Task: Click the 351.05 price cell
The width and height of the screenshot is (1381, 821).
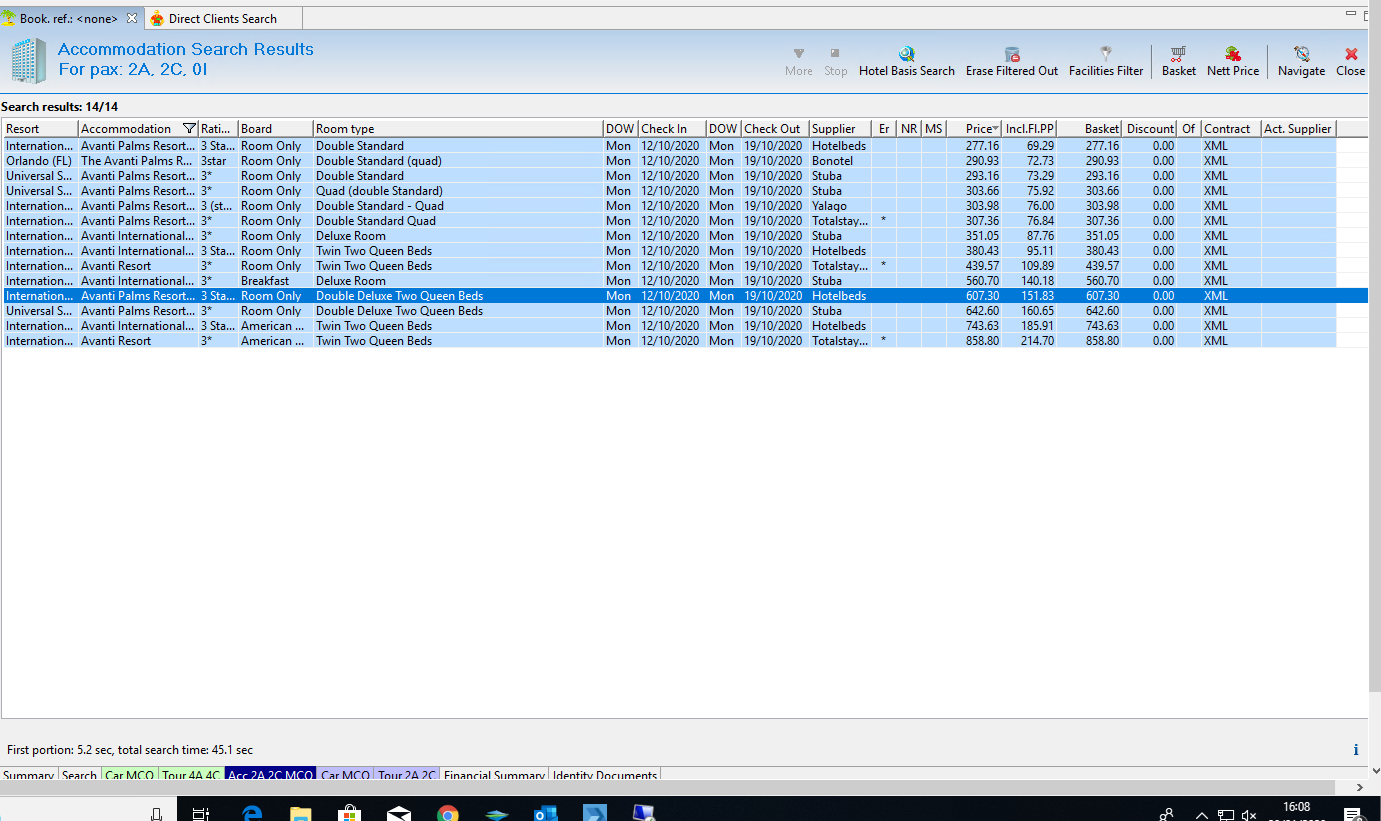Action: tap(982, 236)
